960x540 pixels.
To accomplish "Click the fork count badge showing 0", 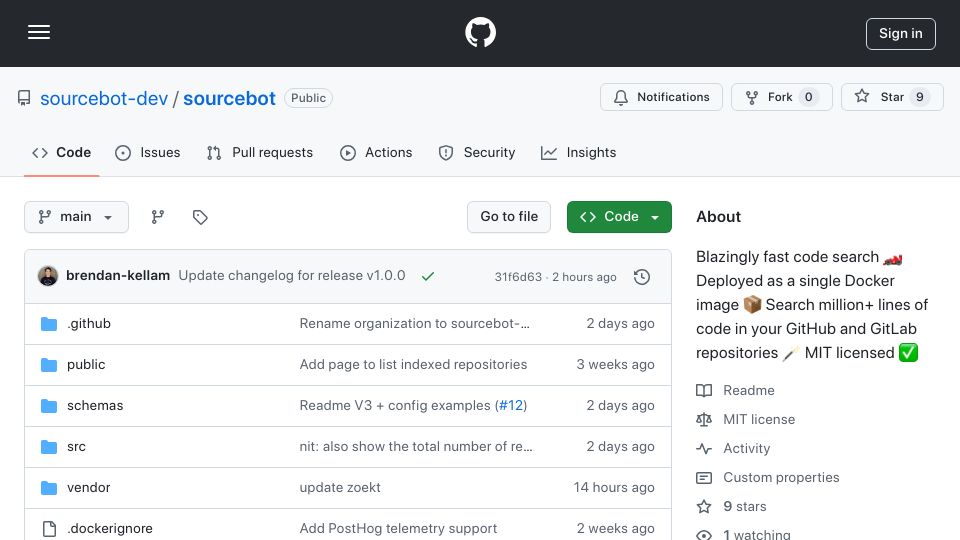I will point(808,97).
